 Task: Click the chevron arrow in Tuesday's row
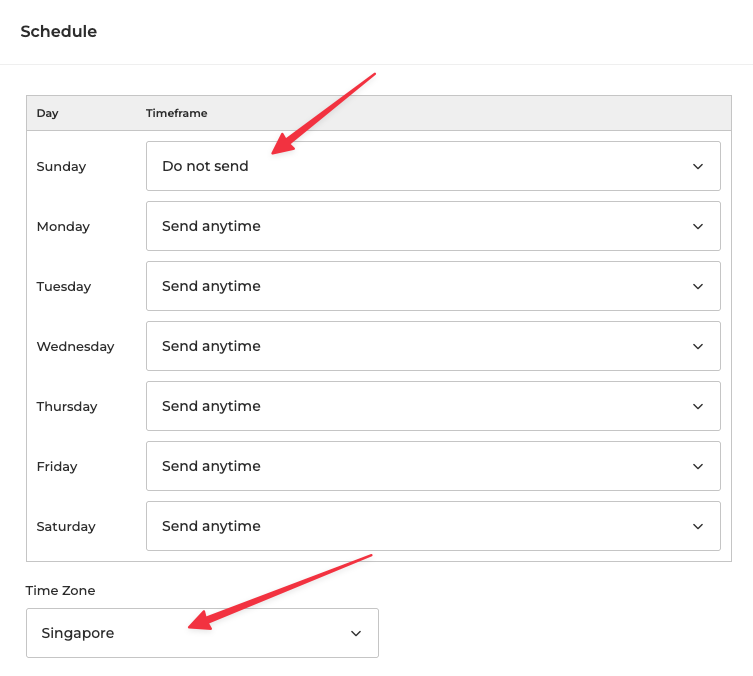click(x=698, y=286)
